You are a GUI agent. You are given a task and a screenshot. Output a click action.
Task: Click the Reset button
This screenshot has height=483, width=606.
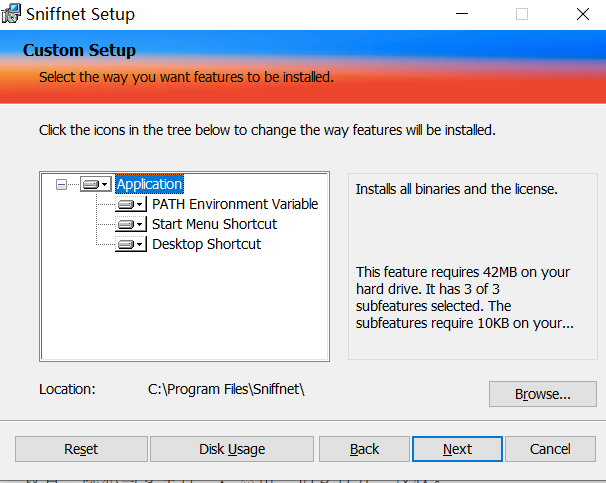point(81,449)
